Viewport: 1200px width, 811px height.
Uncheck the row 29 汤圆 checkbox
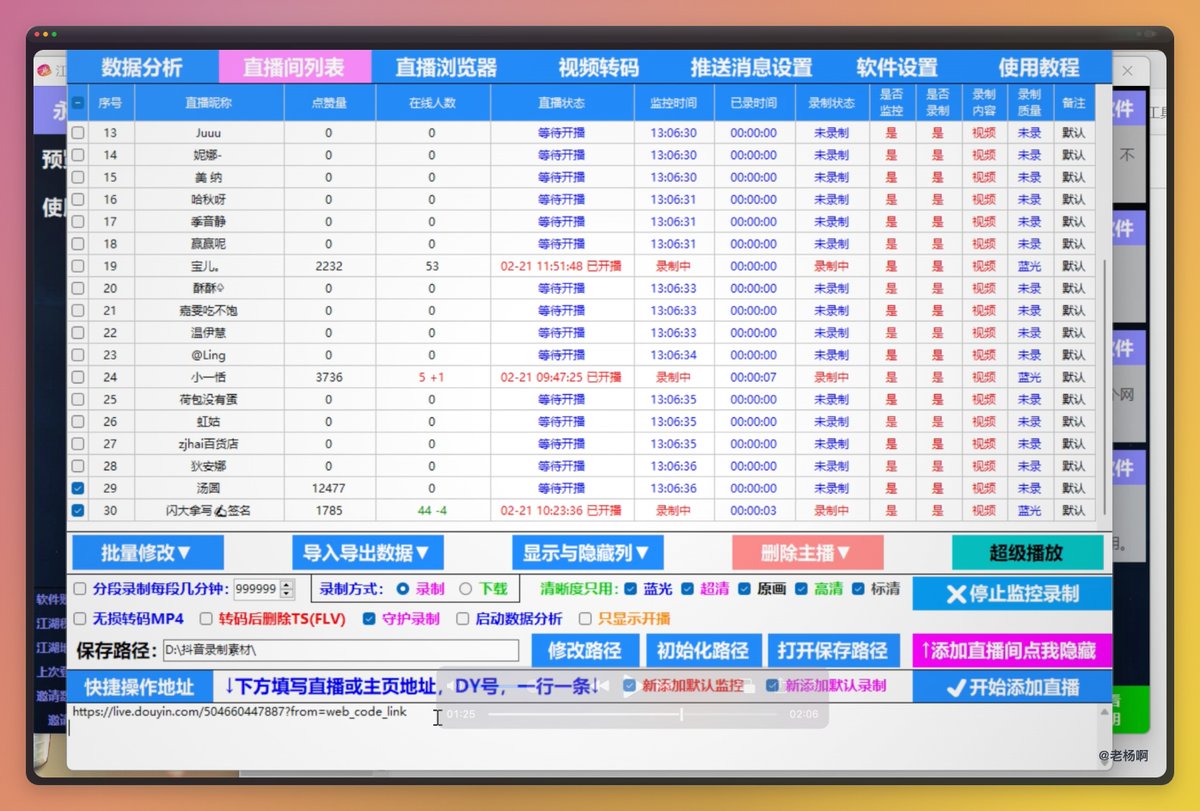tap(78, 488)
